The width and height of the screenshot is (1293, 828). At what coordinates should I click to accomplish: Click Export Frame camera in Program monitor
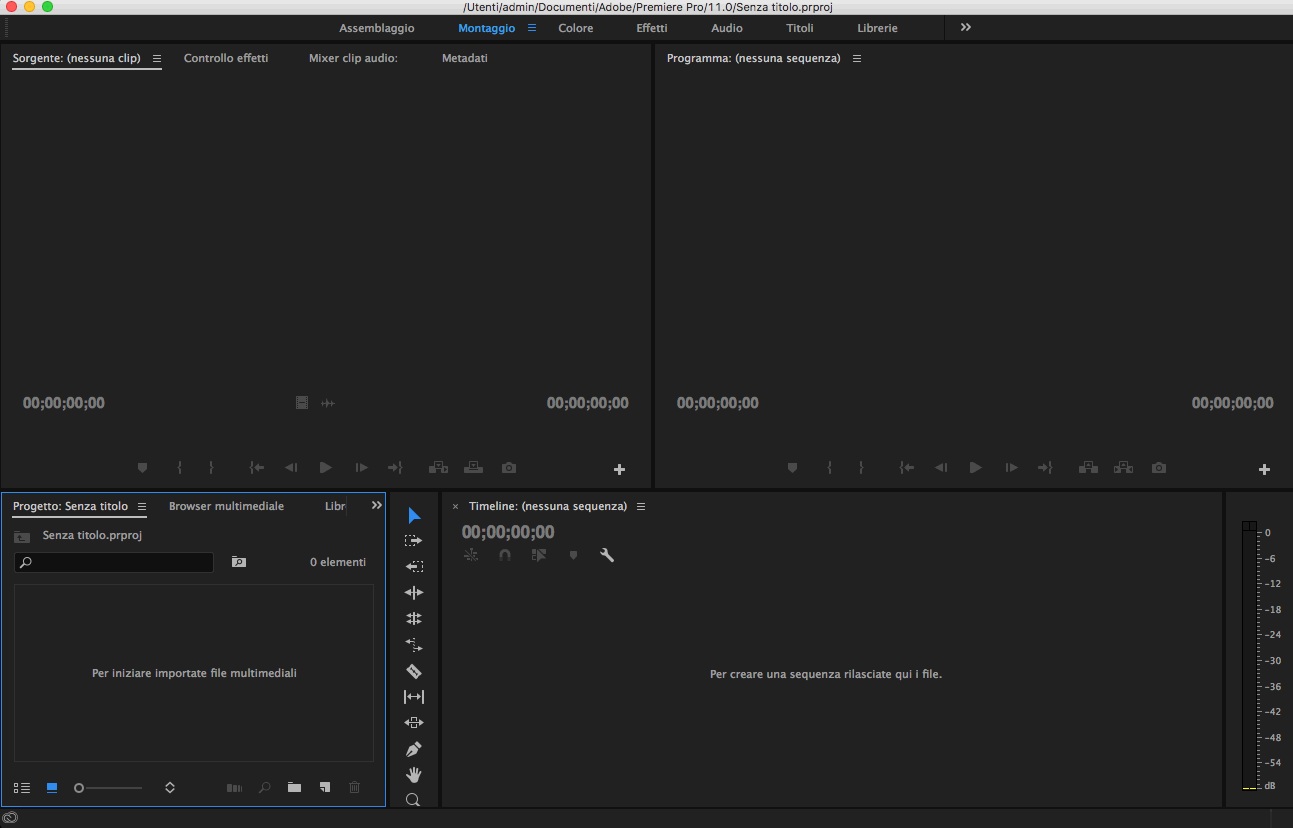point(1158,467)
